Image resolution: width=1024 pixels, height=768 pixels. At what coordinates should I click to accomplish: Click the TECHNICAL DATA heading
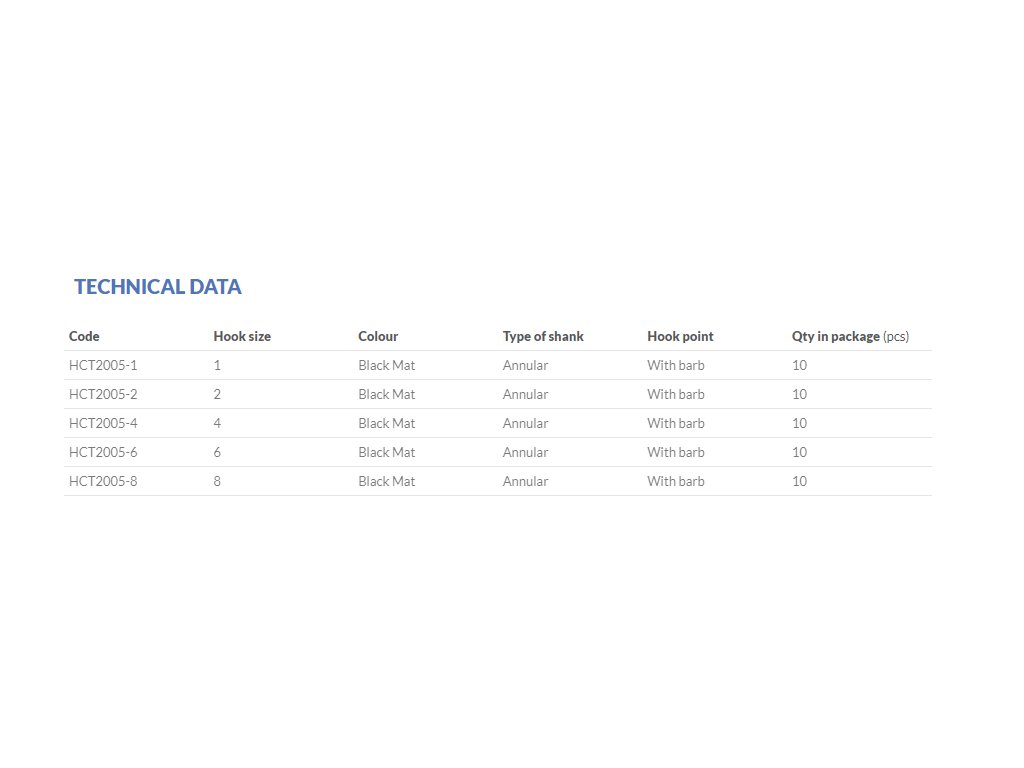[157, 287]
